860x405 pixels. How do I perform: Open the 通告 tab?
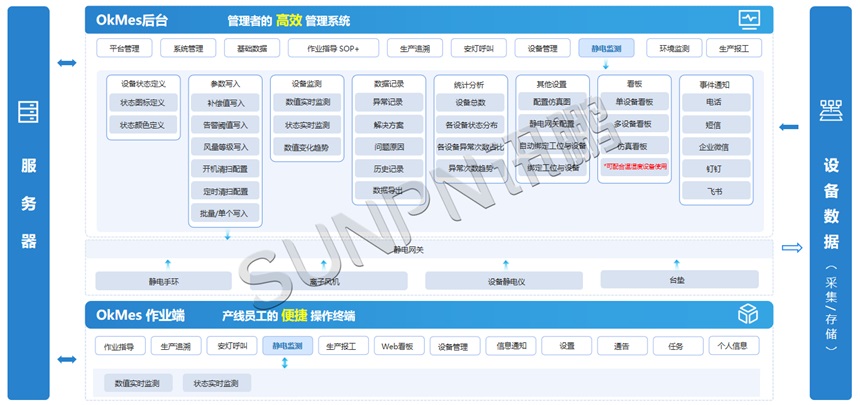(x=623, y=346)
